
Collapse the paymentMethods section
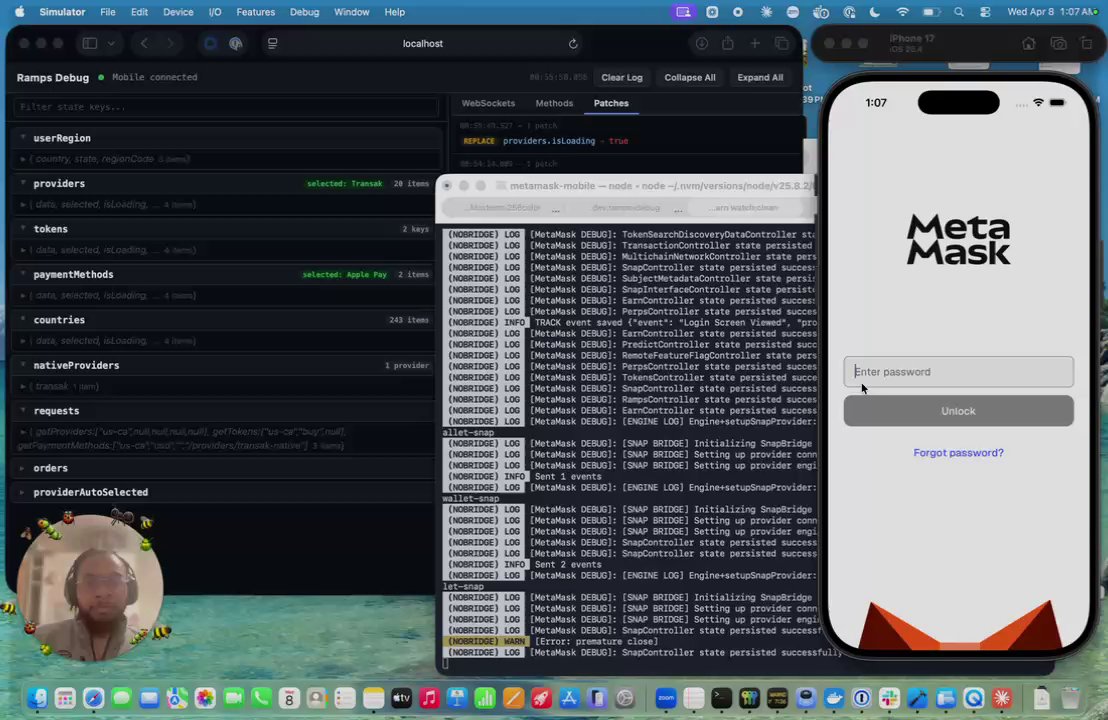[23, 273]
